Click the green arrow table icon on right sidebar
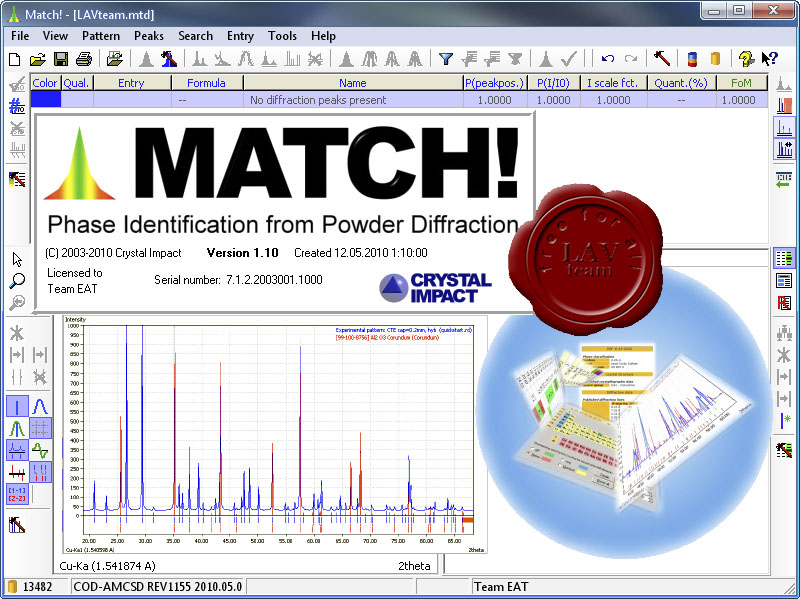The height and width of the screenshot is (599, 800). pyautogui.click(x=783, y=180)
